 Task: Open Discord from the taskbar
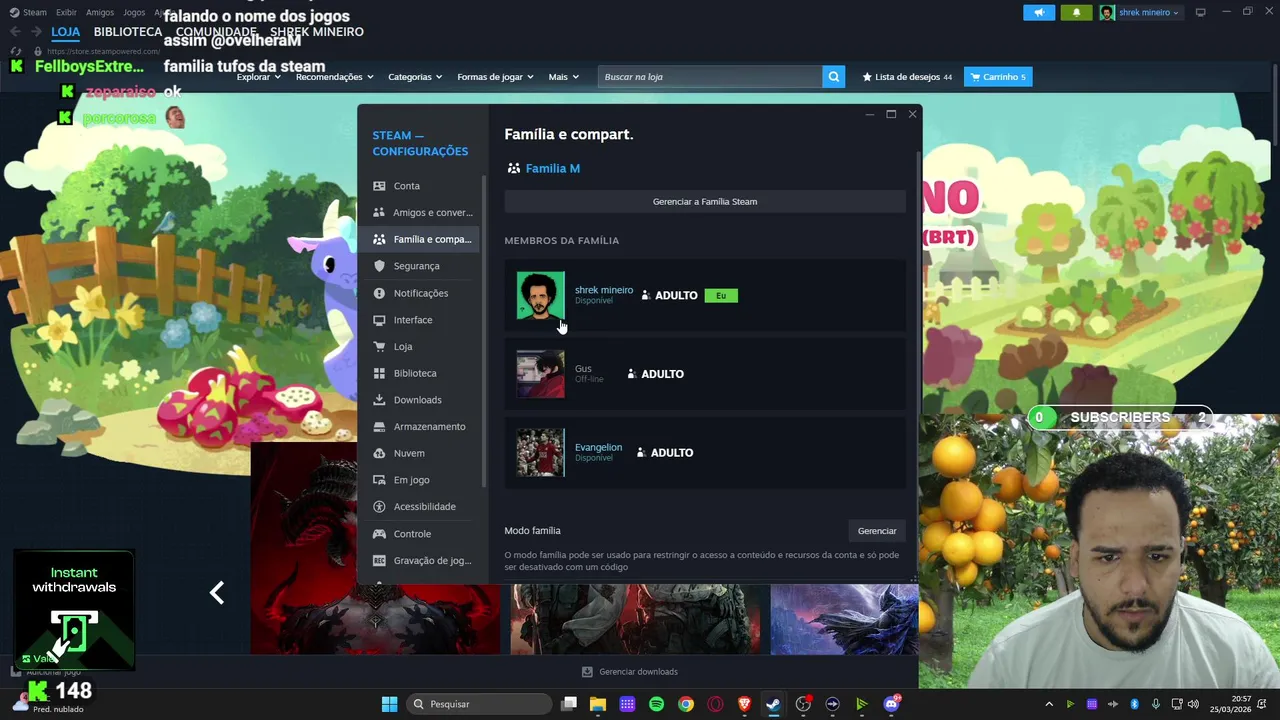[x=891, y=704]
